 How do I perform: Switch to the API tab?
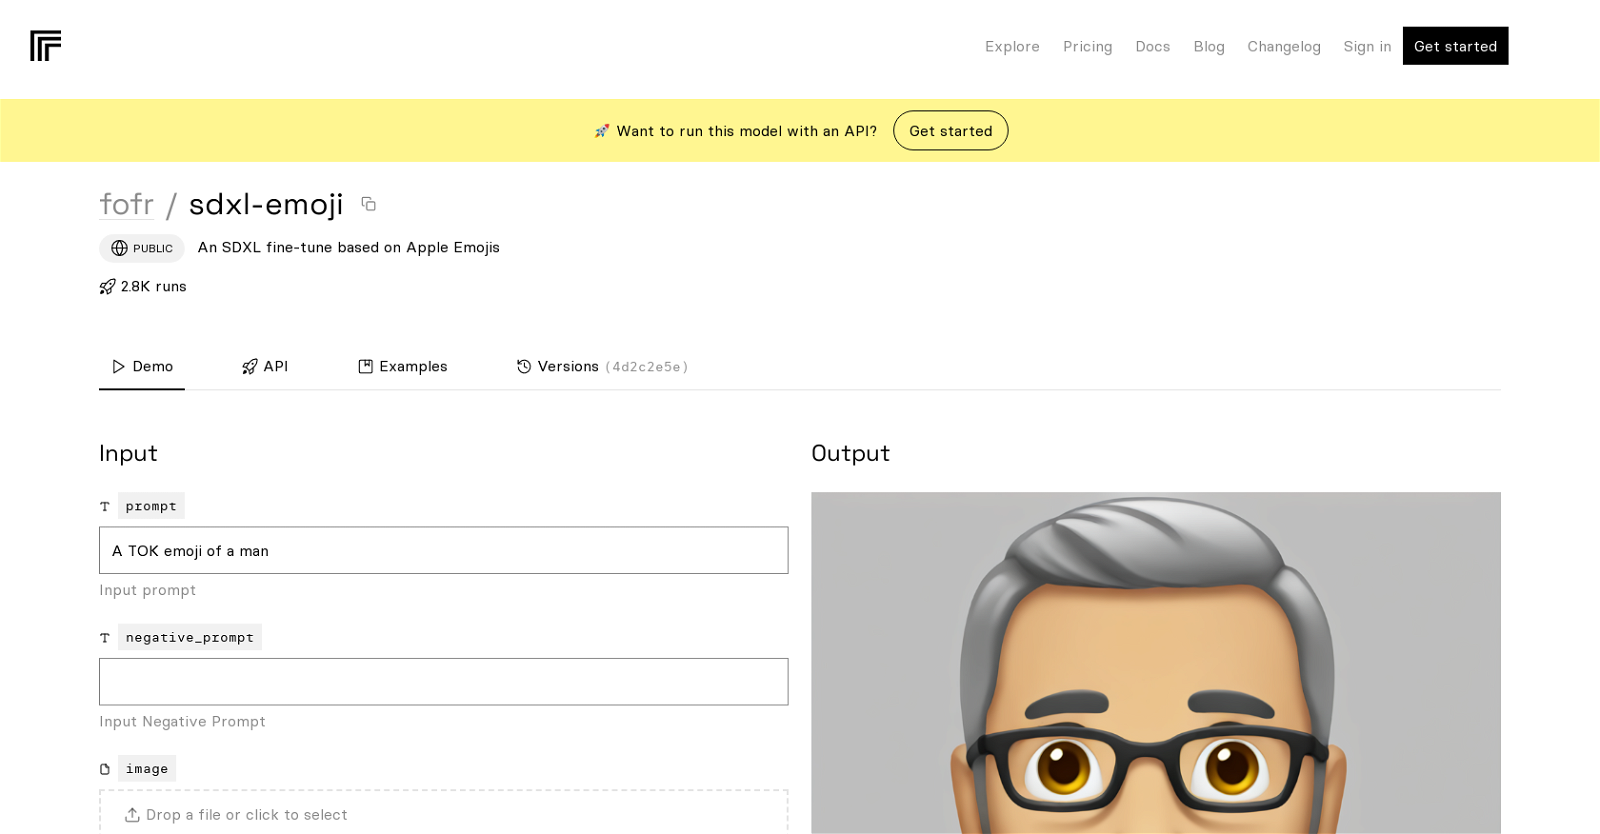click(x=265, y=367)
